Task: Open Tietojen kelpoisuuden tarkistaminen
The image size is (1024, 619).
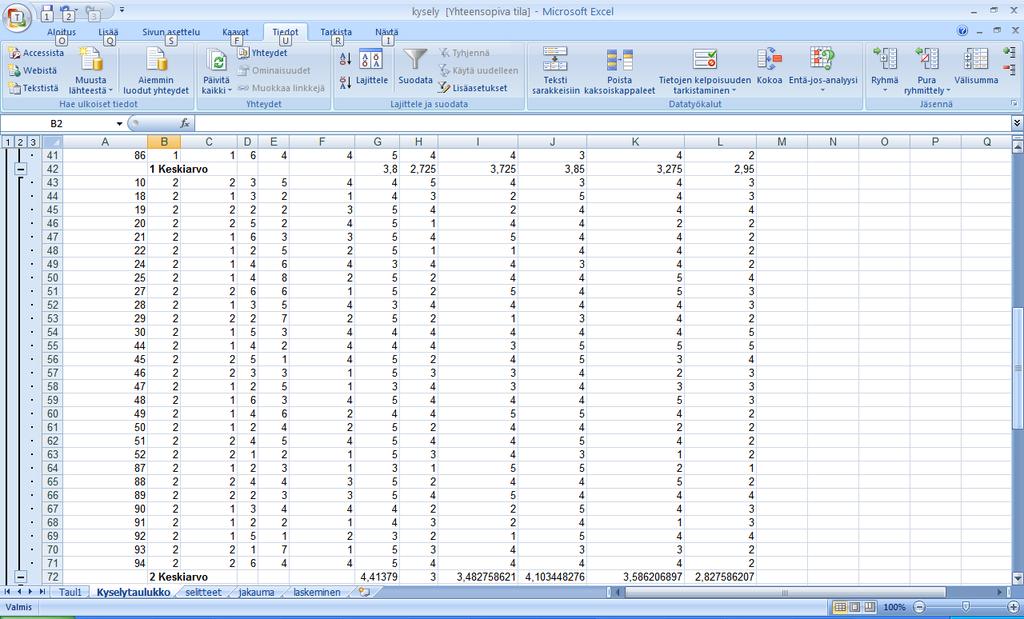Action: 705,71
